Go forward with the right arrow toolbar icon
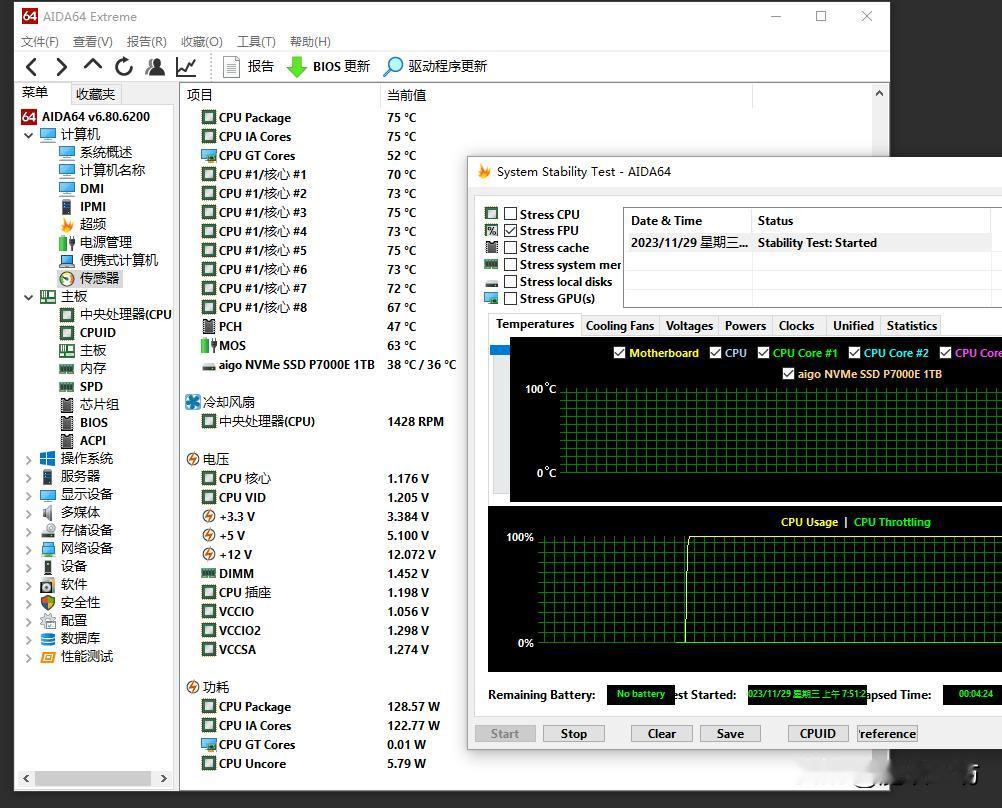Viewport: 1002px width, 808px height. (61, 66)
